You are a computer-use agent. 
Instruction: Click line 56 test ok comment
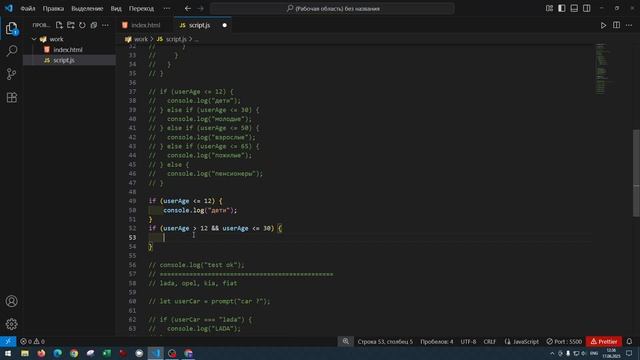pos(196,265)
